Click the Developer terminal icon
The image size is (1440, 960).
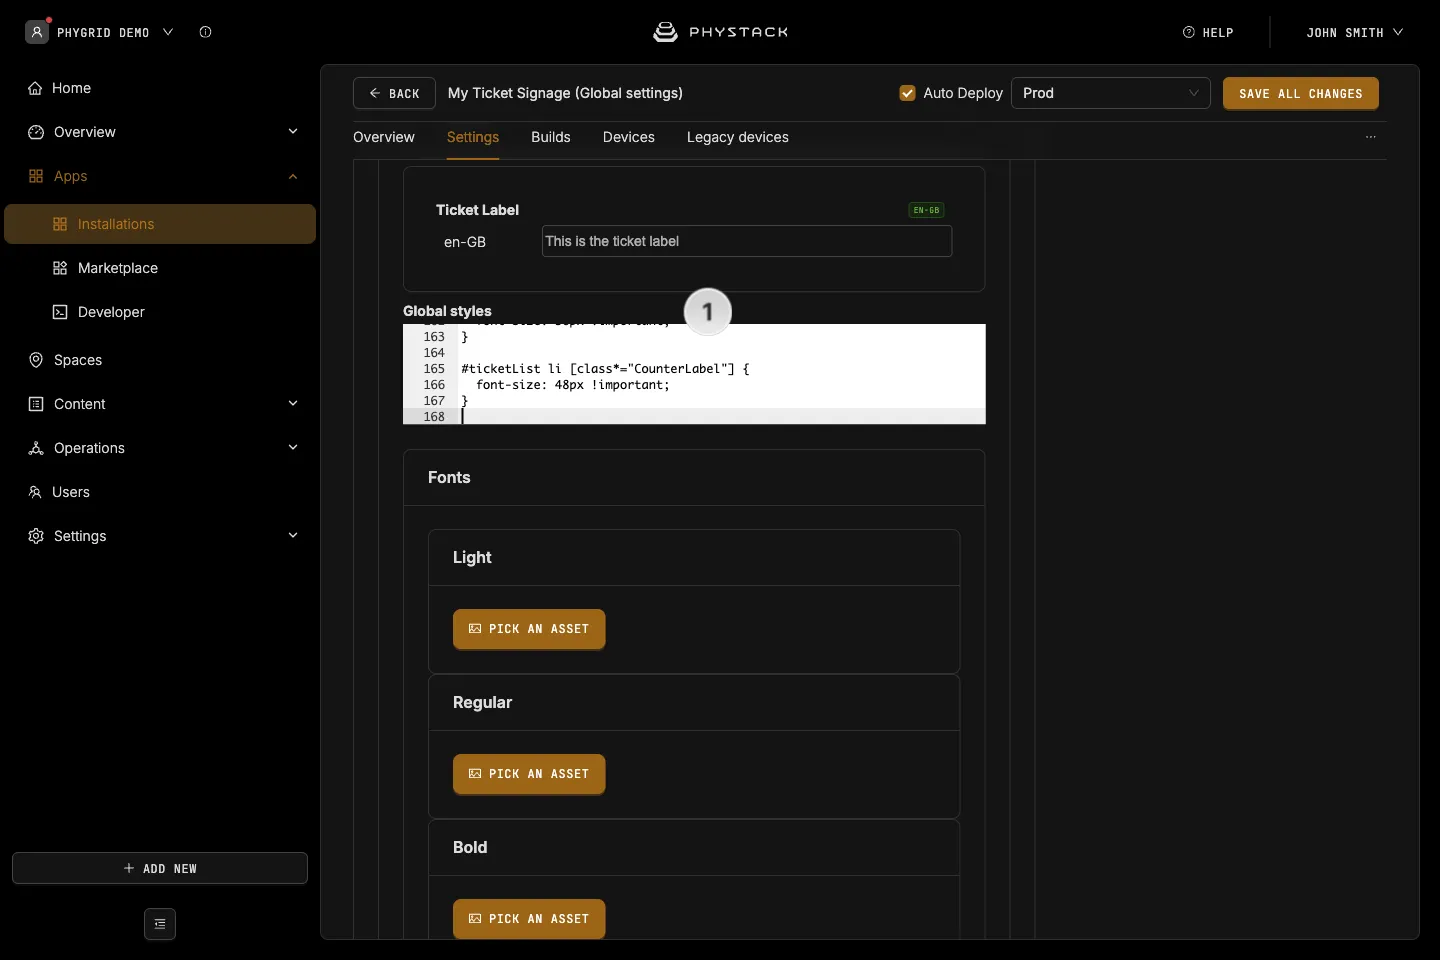coord(60,312)
